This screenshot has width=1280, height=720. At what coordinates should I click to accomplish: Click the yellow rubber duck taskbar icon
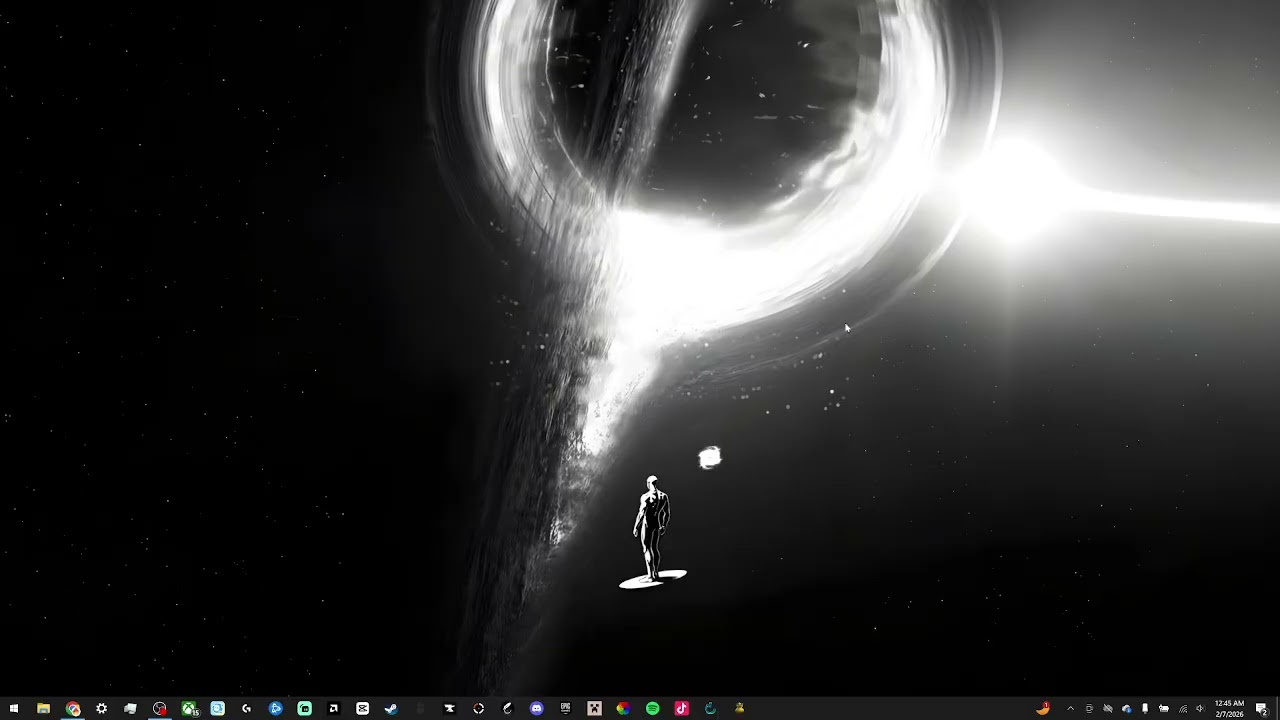tap(739, 708)
